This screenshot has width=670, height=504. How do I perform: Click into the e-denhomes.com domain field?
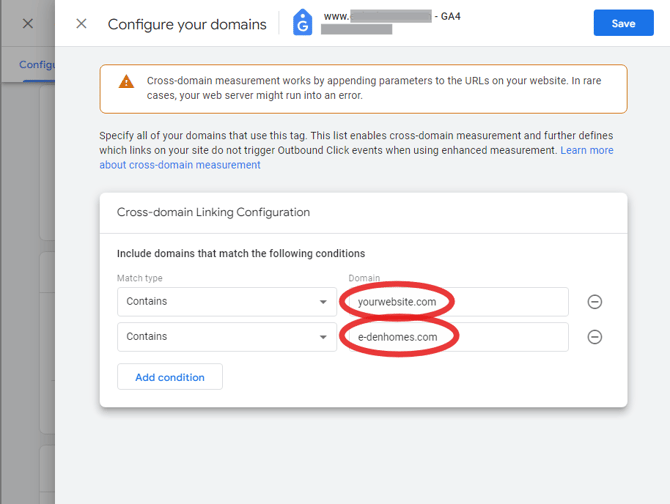pos(455,337)
